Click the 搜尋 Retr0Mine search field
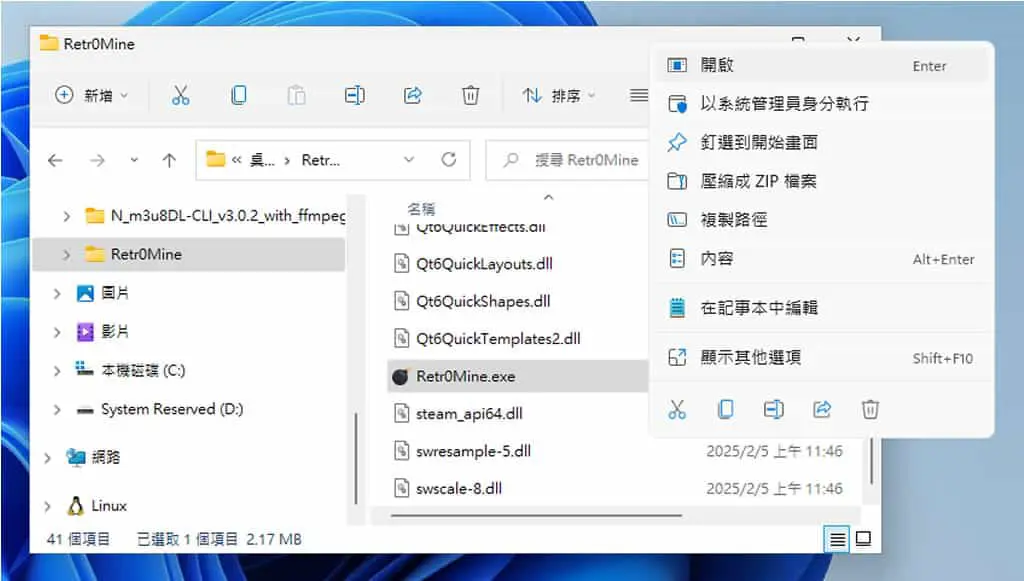The image size is (1024, 581). (568, 160)
